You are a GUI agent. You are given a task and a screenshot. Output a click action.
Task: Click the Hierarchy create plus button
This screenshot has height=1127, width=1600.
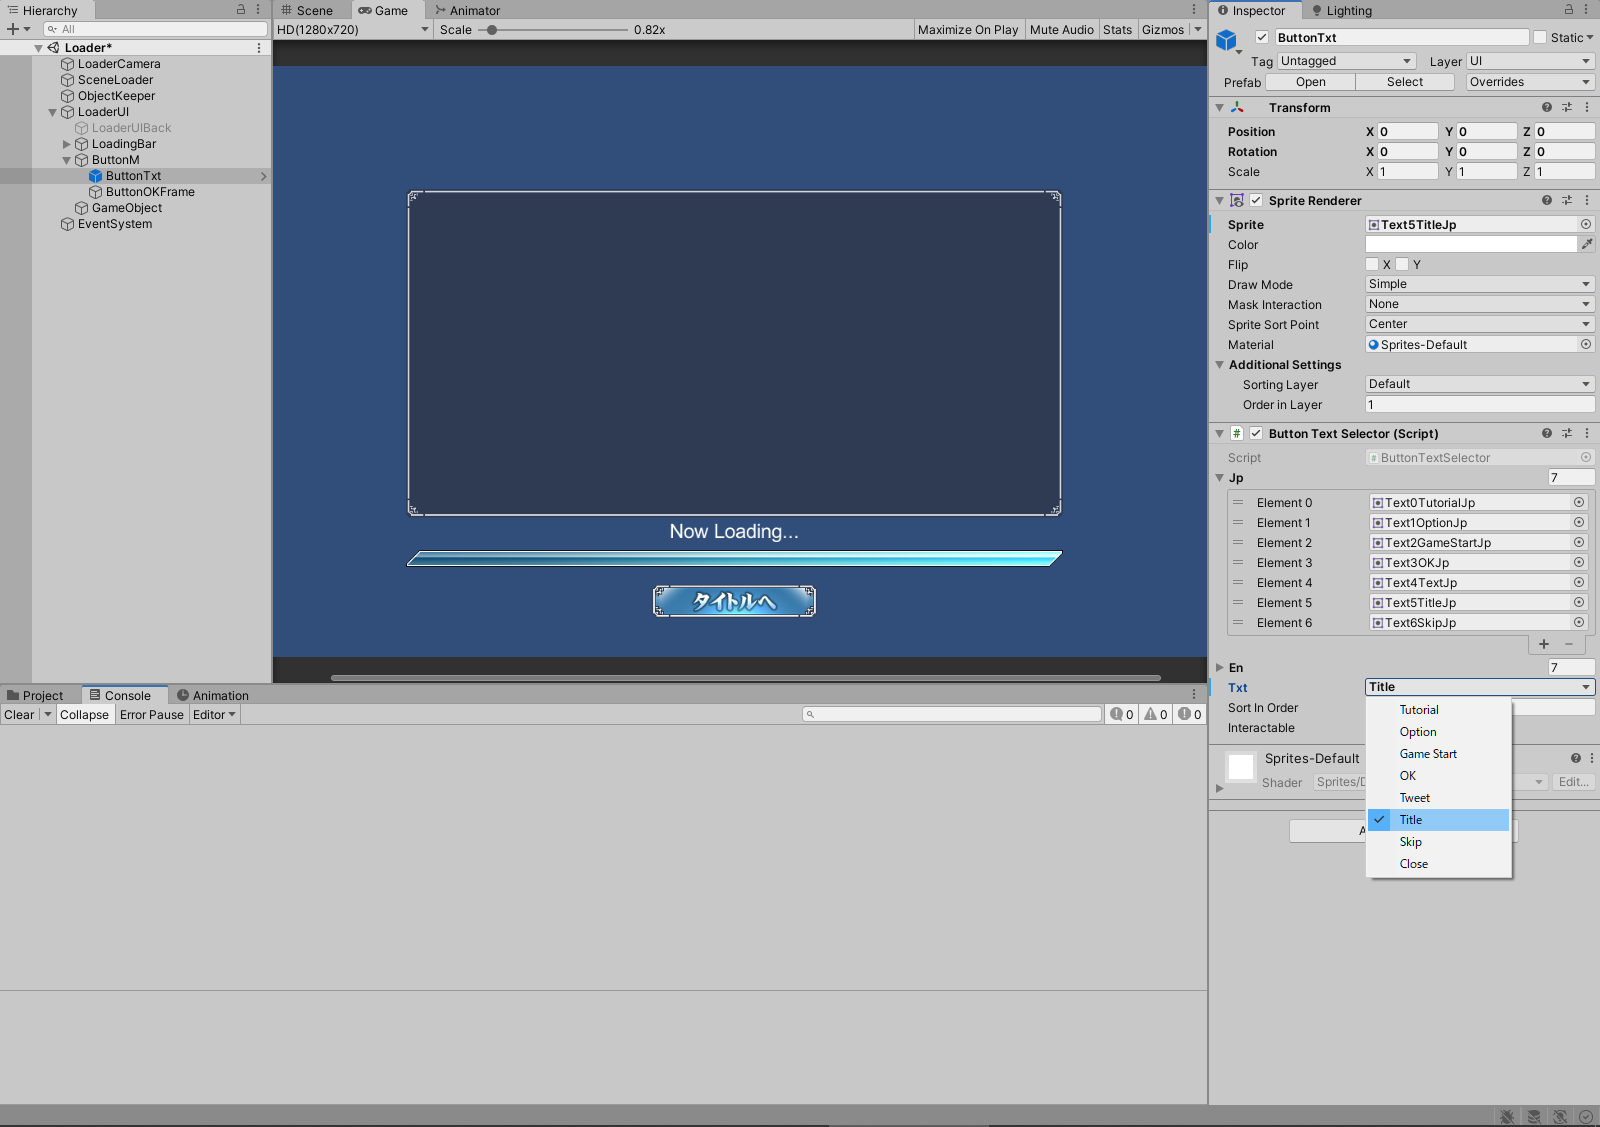pyautogui.click(x=18, y=29)
